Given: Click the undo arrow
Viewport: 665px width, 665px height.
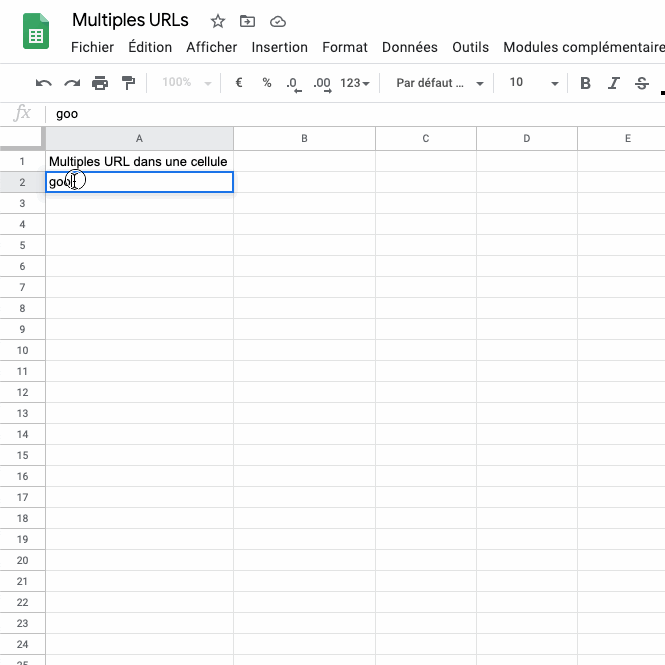Looking at the screenshot, I should pyautogui.click(x=44, y=83).
